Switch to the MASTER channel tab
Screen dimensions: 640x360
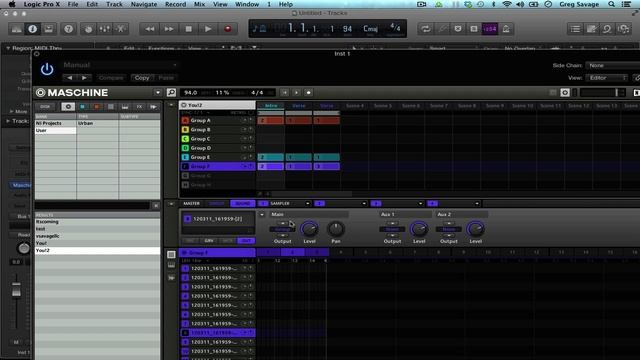191,203
